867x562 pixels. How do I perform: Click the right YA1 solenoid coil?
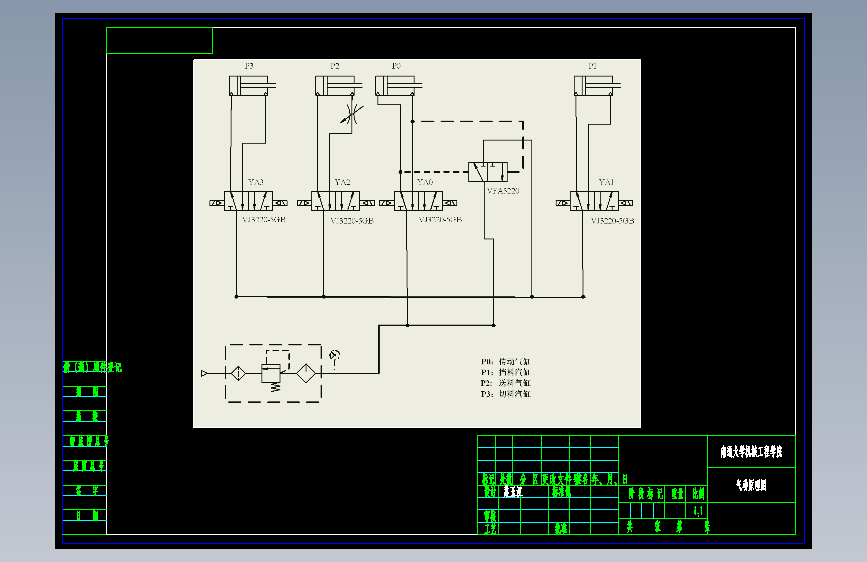626,203
